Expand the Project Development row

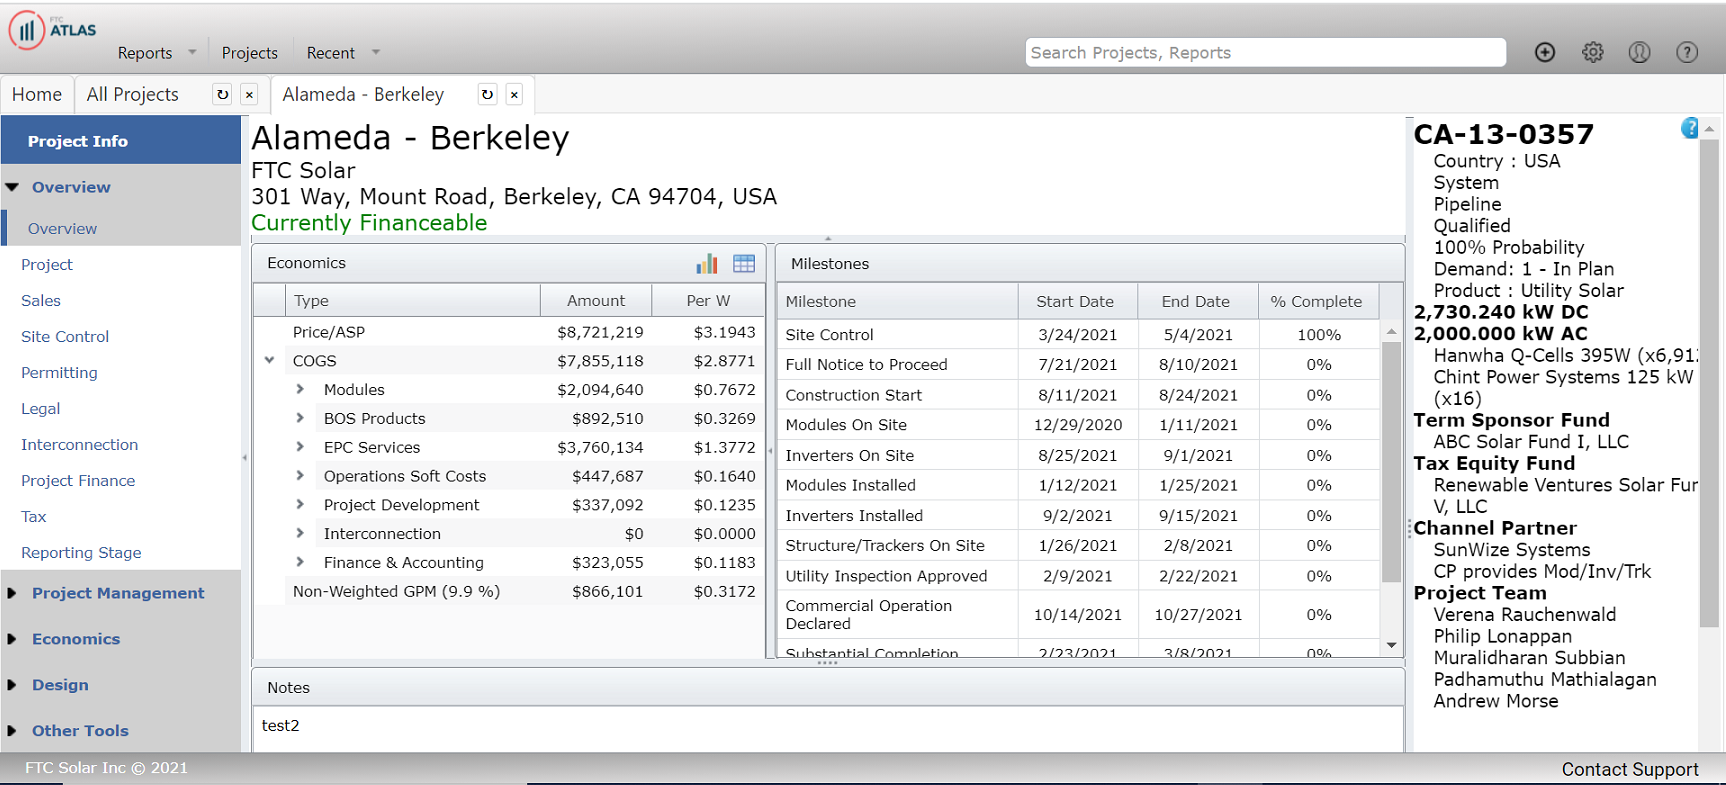(300, 505)
